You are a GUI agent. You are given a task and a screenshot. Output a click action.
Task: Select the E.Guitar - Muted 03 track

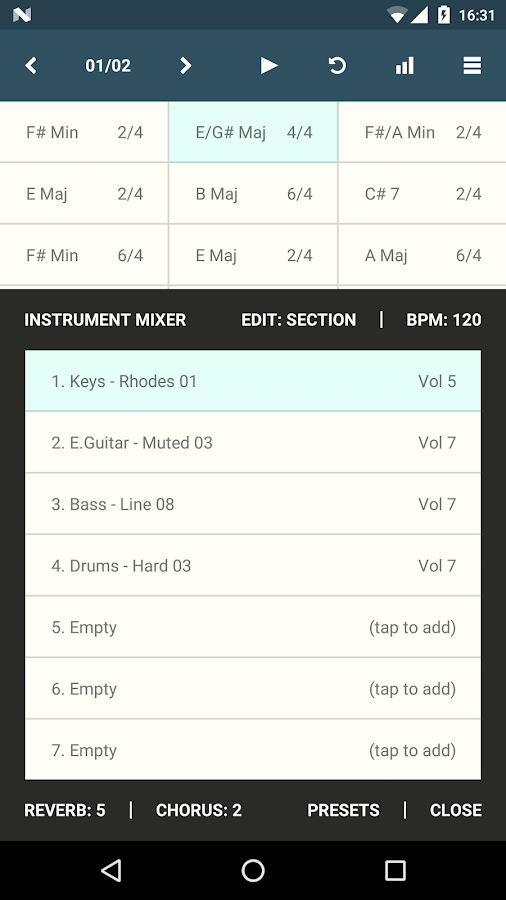pos(253,443)
